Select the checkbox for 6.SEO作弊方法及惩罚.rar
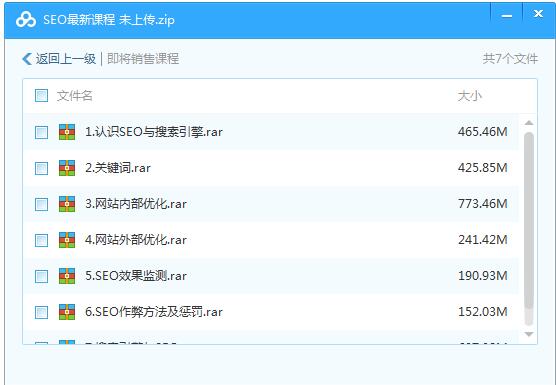Screen dimensions: 556x385 [41, 312]
